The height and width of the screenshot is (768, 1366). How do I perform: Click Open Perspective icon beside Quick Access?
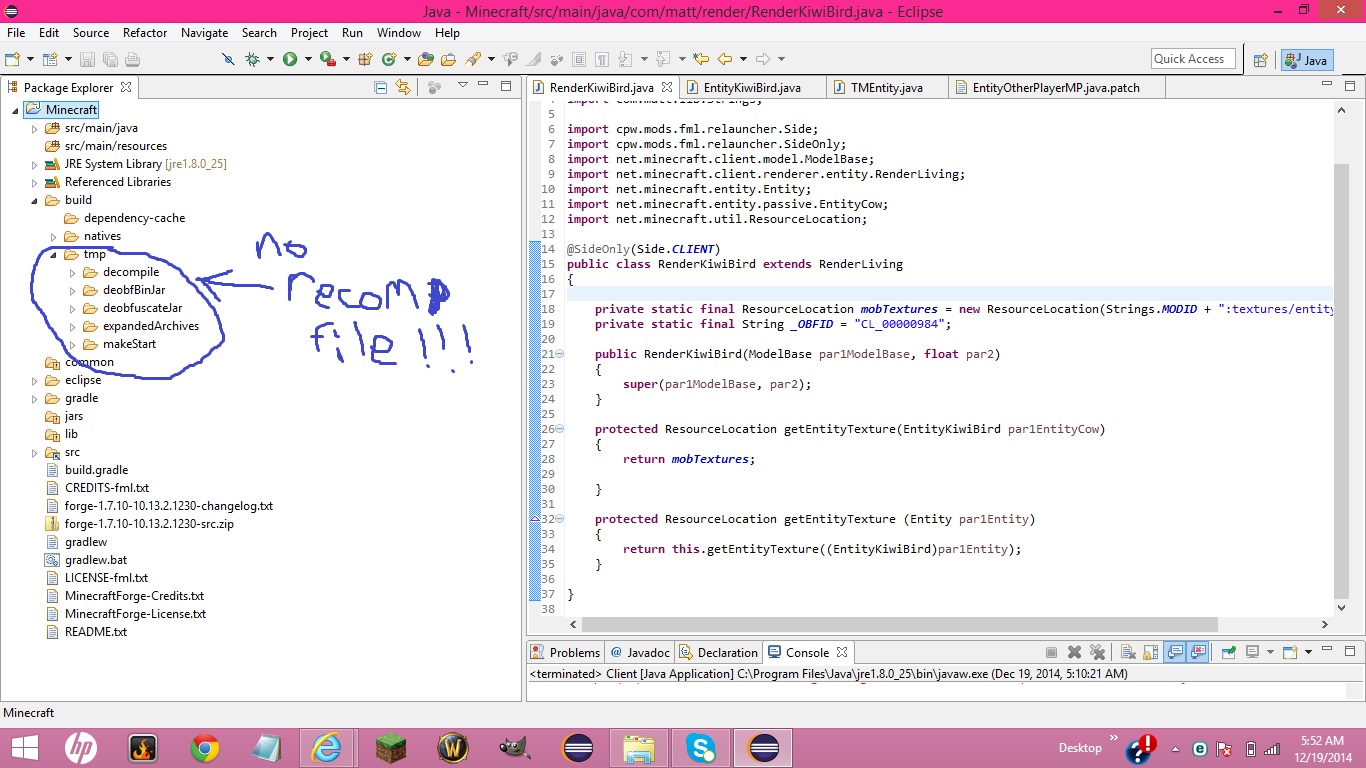pos(1261,60)
